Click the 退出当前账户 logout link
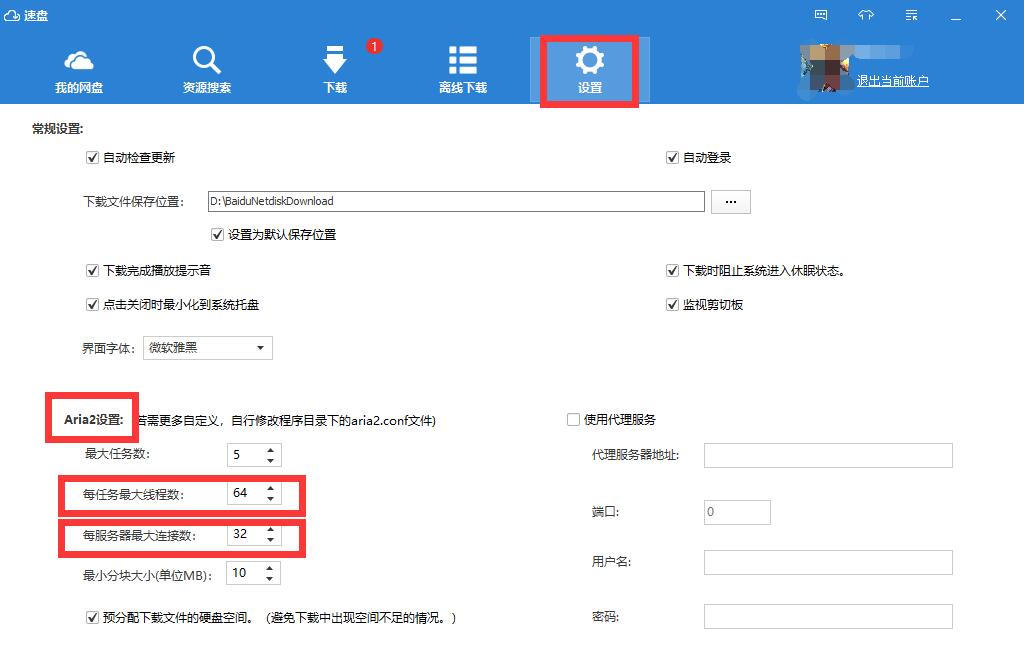 point(892,81)
